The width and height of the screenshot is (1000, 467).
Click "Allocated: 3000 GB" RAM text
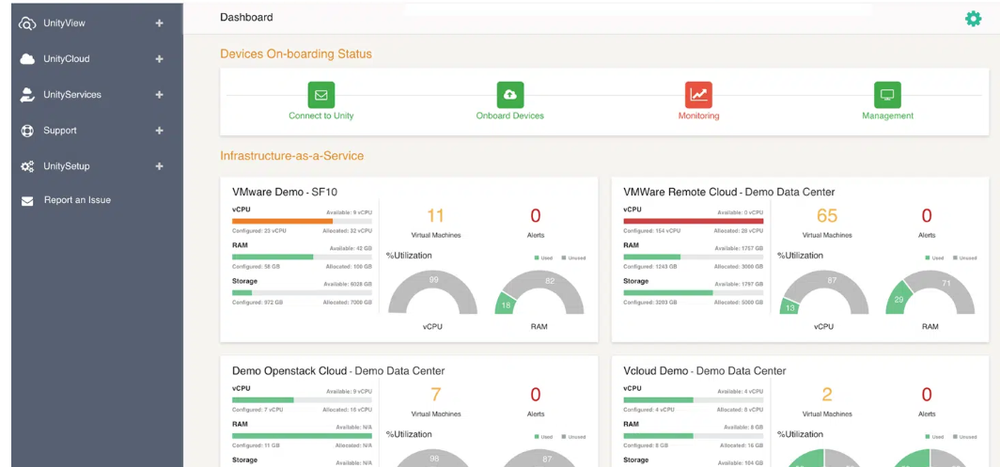tap(739, 266)
